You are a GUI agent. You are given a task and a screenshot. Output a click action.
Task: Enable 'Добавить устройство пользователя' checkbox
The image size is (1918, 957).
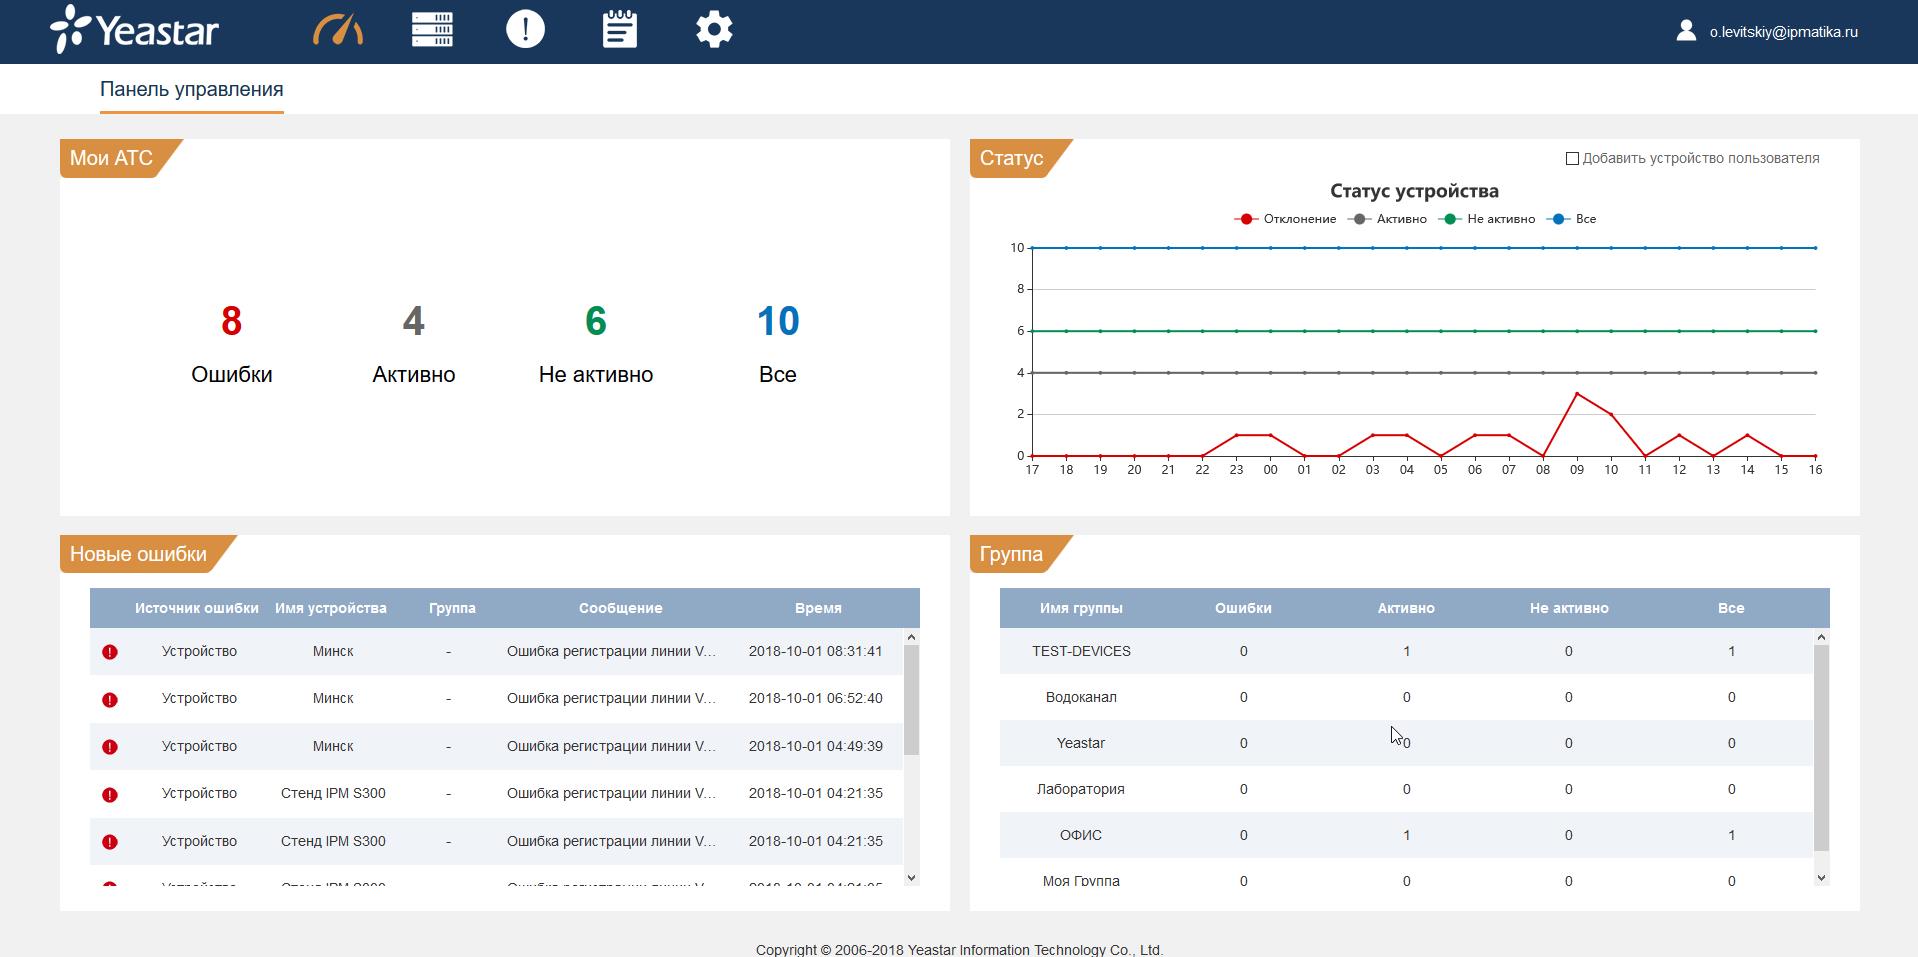[x=1572, y=159]
